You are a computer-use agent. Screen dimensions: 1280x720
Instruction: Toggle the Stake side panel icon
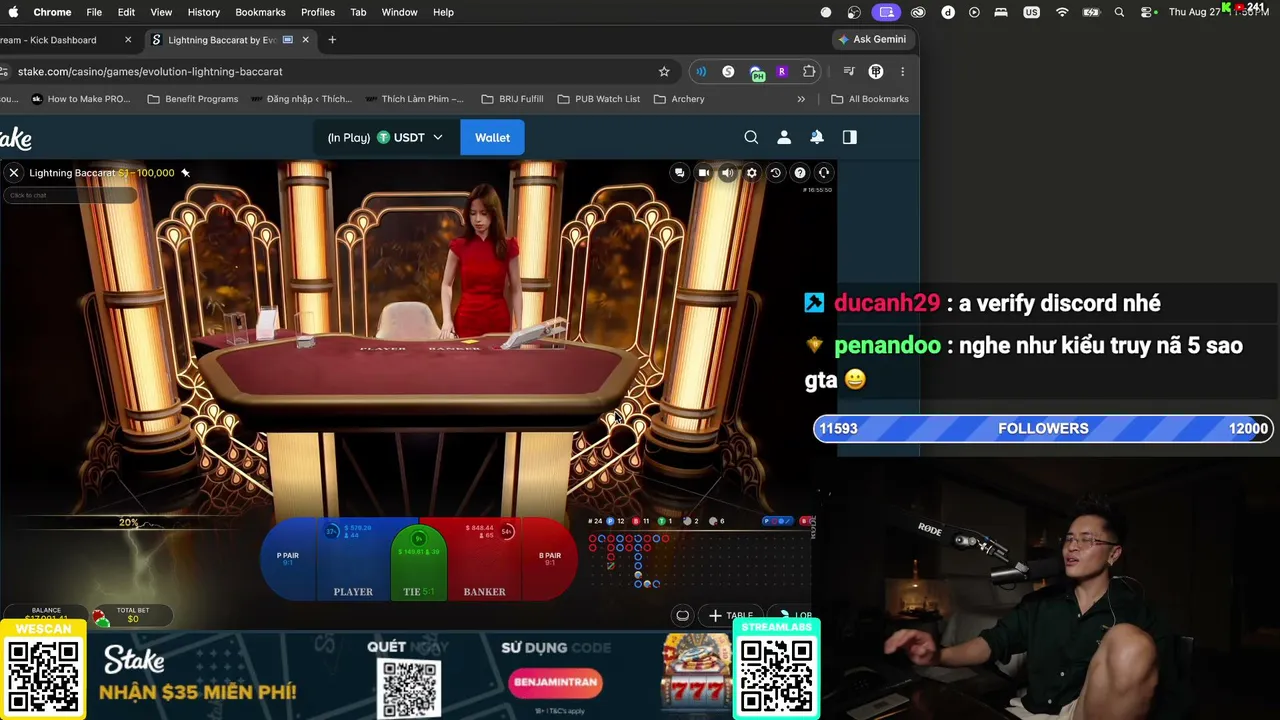[x=850, y=138]
